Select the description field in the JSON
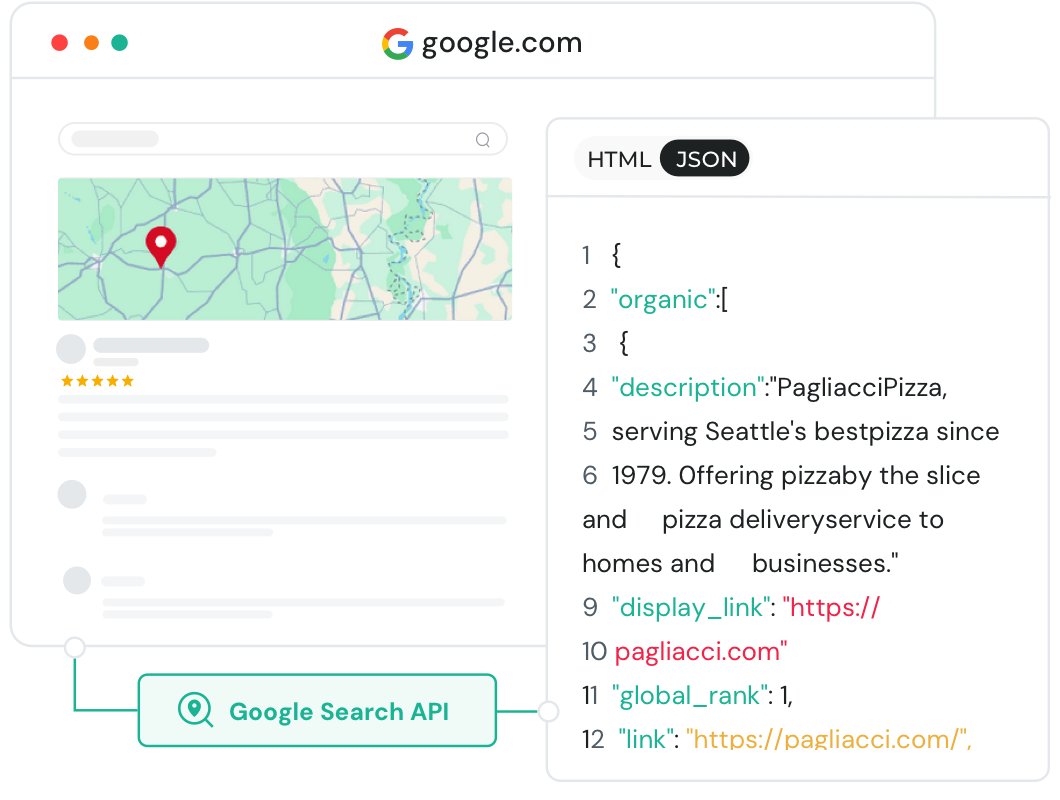Screen dimensions: 1060x800 click(x=686, y=387)
